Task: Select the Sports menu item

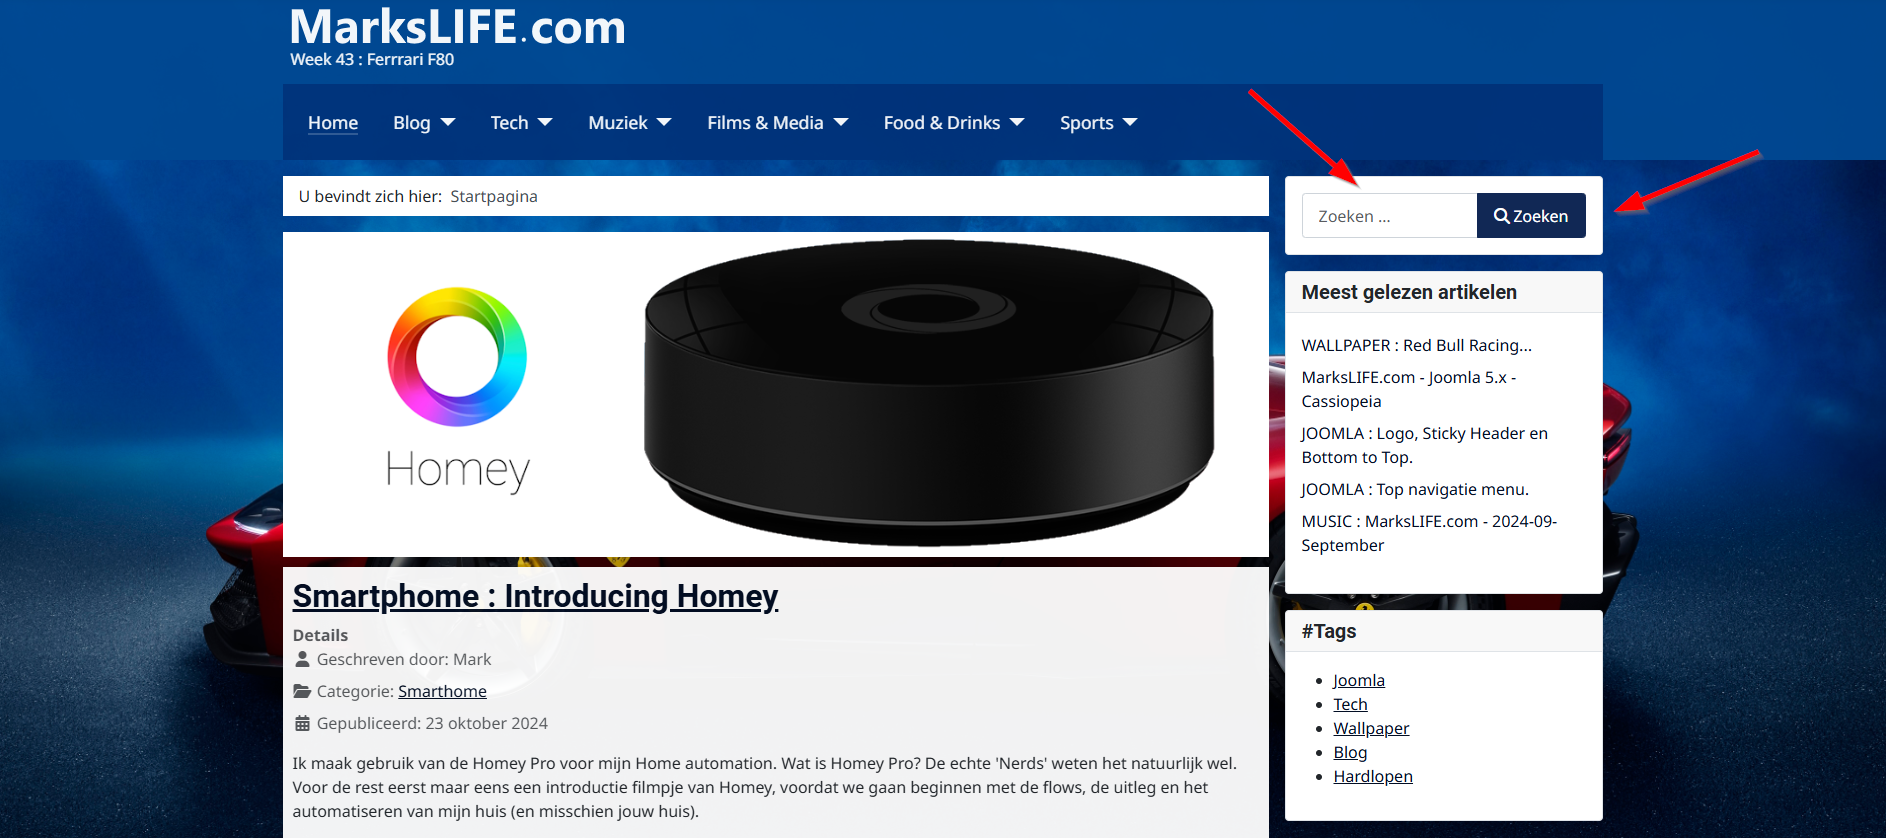Action: pyautogui.click(x=1087, y=123)
